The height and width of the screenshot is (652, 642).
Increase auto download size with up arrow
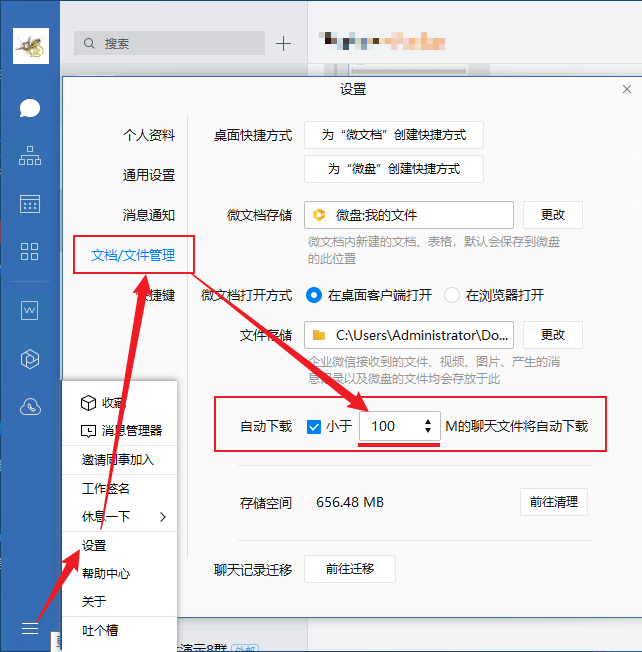pyautogui.click(x=428, y=422)
